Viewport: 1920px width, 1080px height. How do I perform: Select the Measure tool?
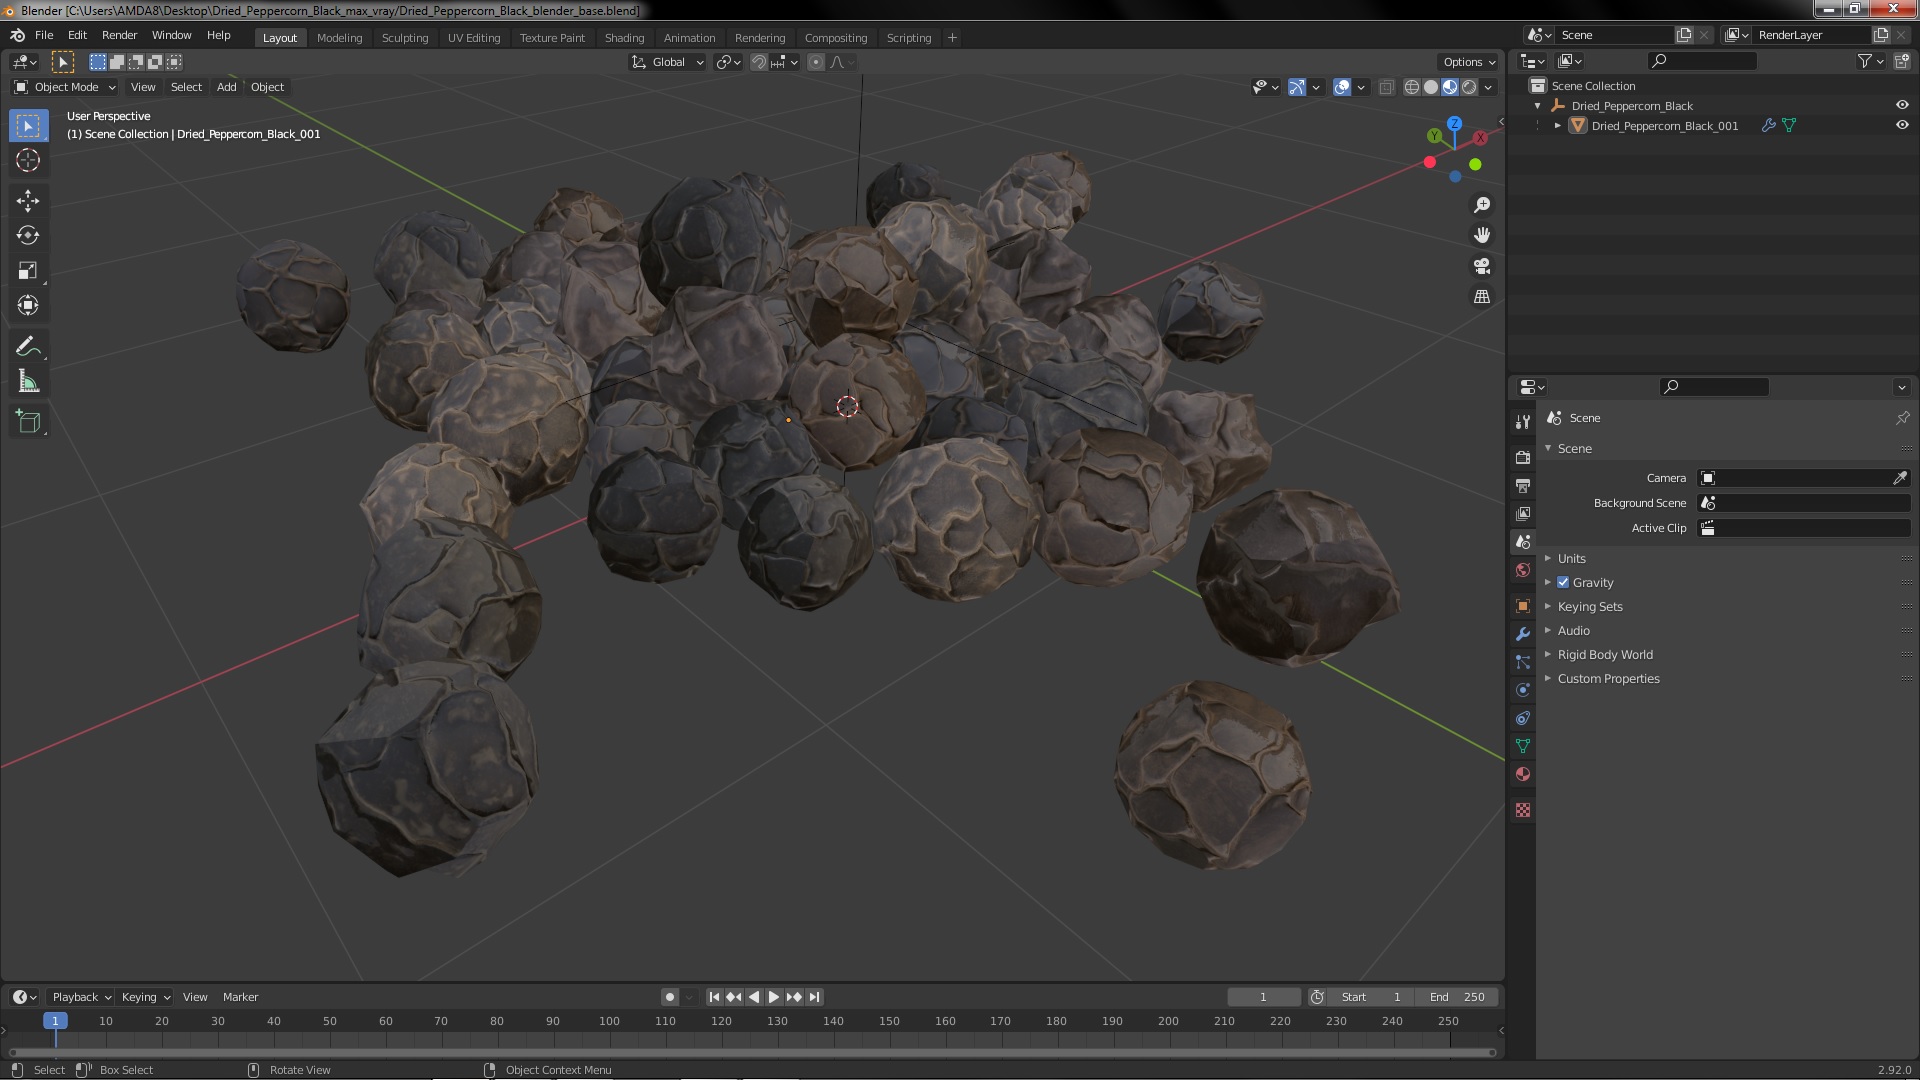tap(28, 382)
